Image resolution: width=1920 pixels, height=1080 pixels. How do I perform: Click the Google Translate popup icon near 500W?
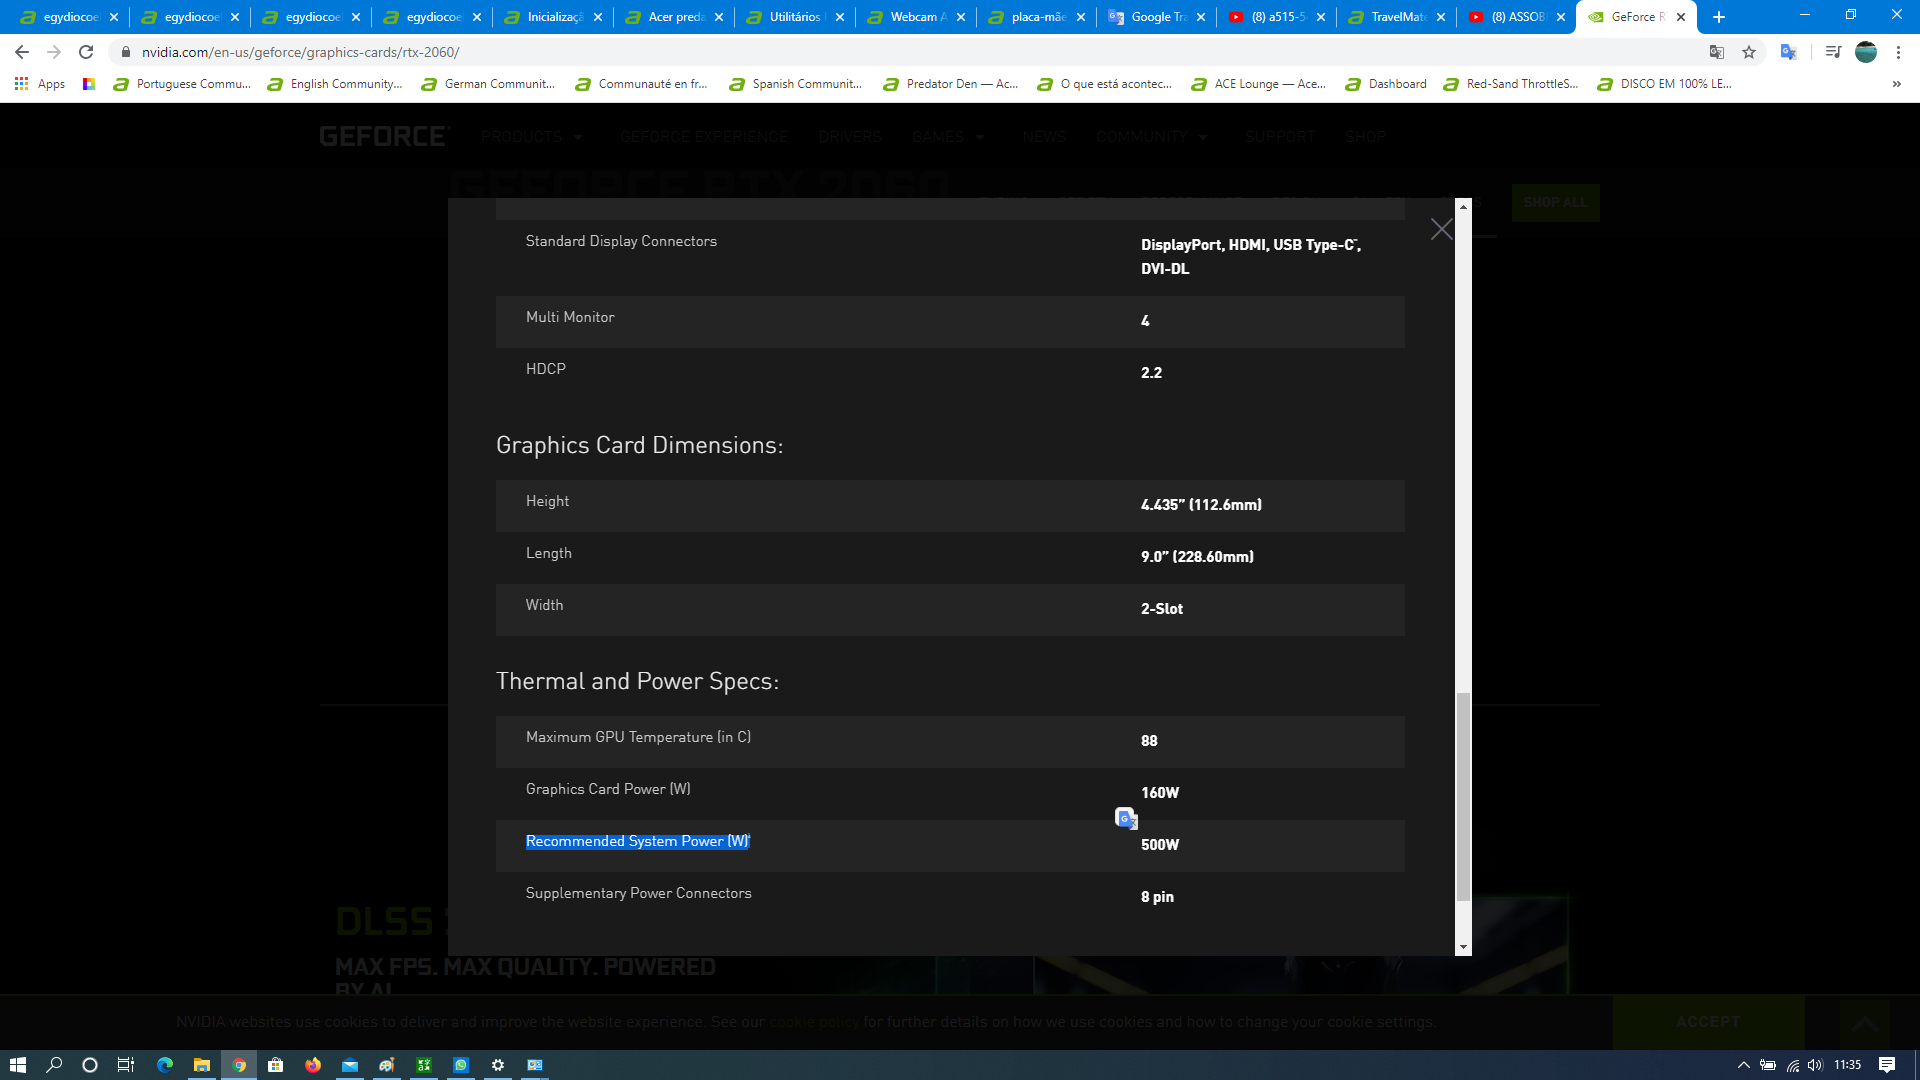(1126, 818)
